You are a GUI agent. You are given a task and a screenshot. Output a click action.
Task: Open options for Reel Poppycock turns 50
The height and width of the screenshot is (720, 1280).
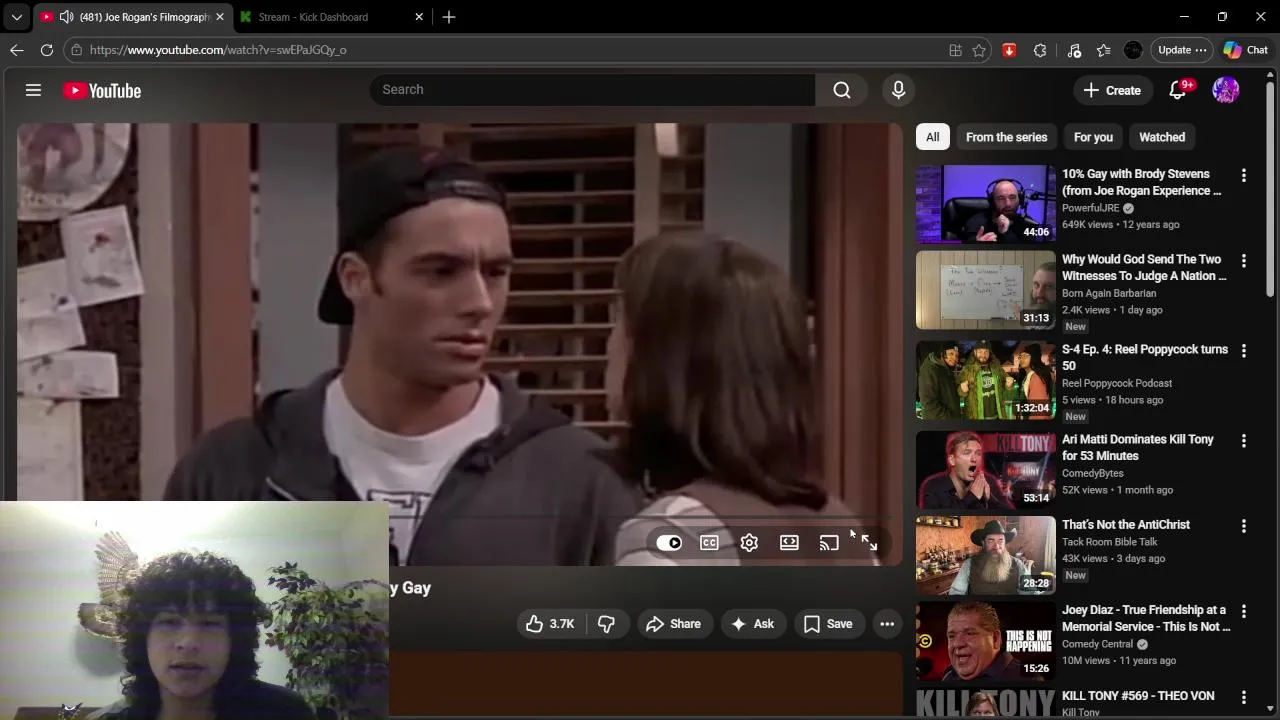(1244, 351)
